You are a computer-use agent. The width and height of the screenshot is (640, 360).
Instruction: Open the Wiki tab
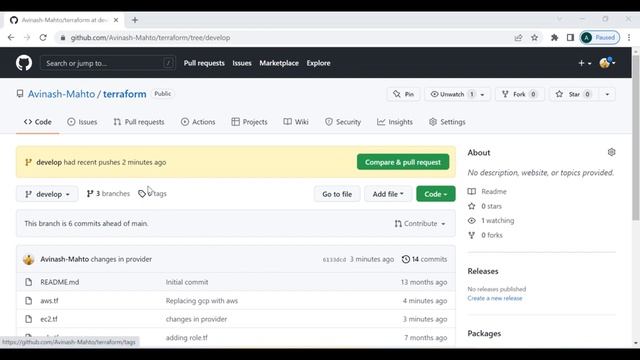296,122
